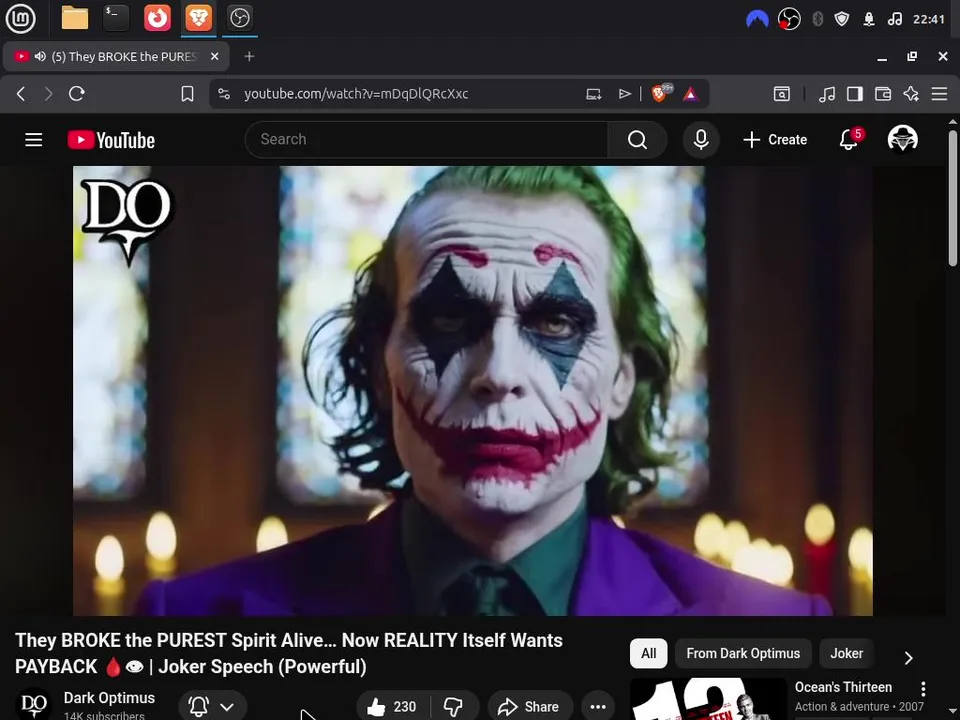Click the Joker video player
The image size is (960, 720).
pos(473,391)
